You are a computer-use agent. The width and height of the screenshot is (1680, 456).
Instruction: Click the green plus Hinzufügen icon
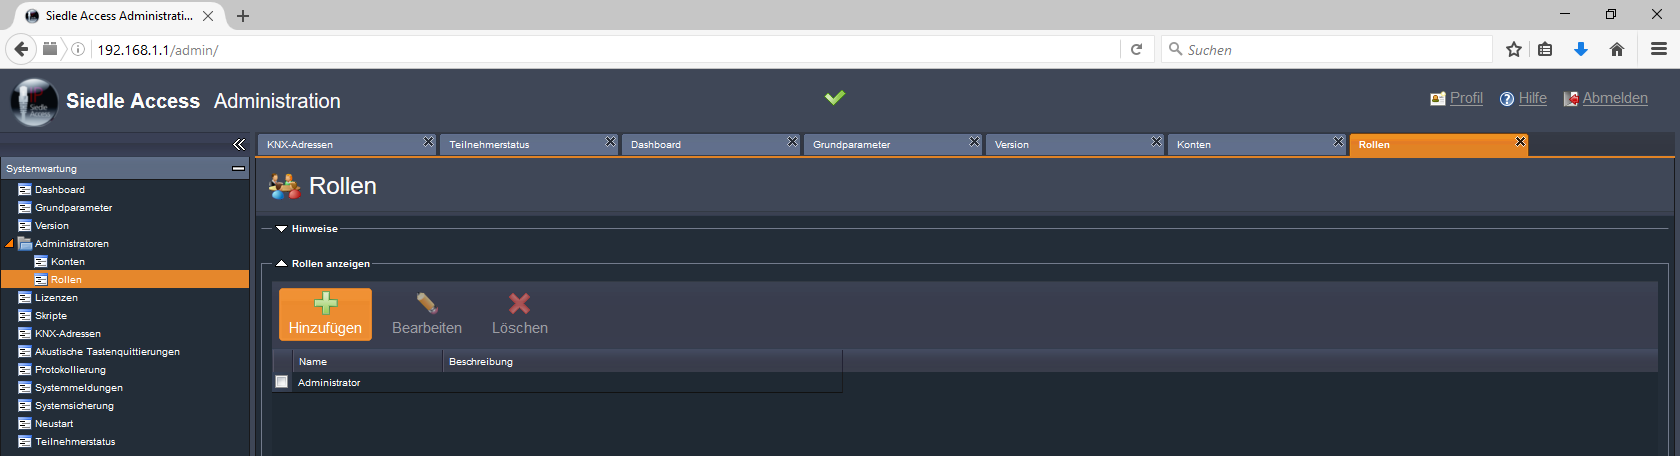pyautogui.click(x=325, y=303)
